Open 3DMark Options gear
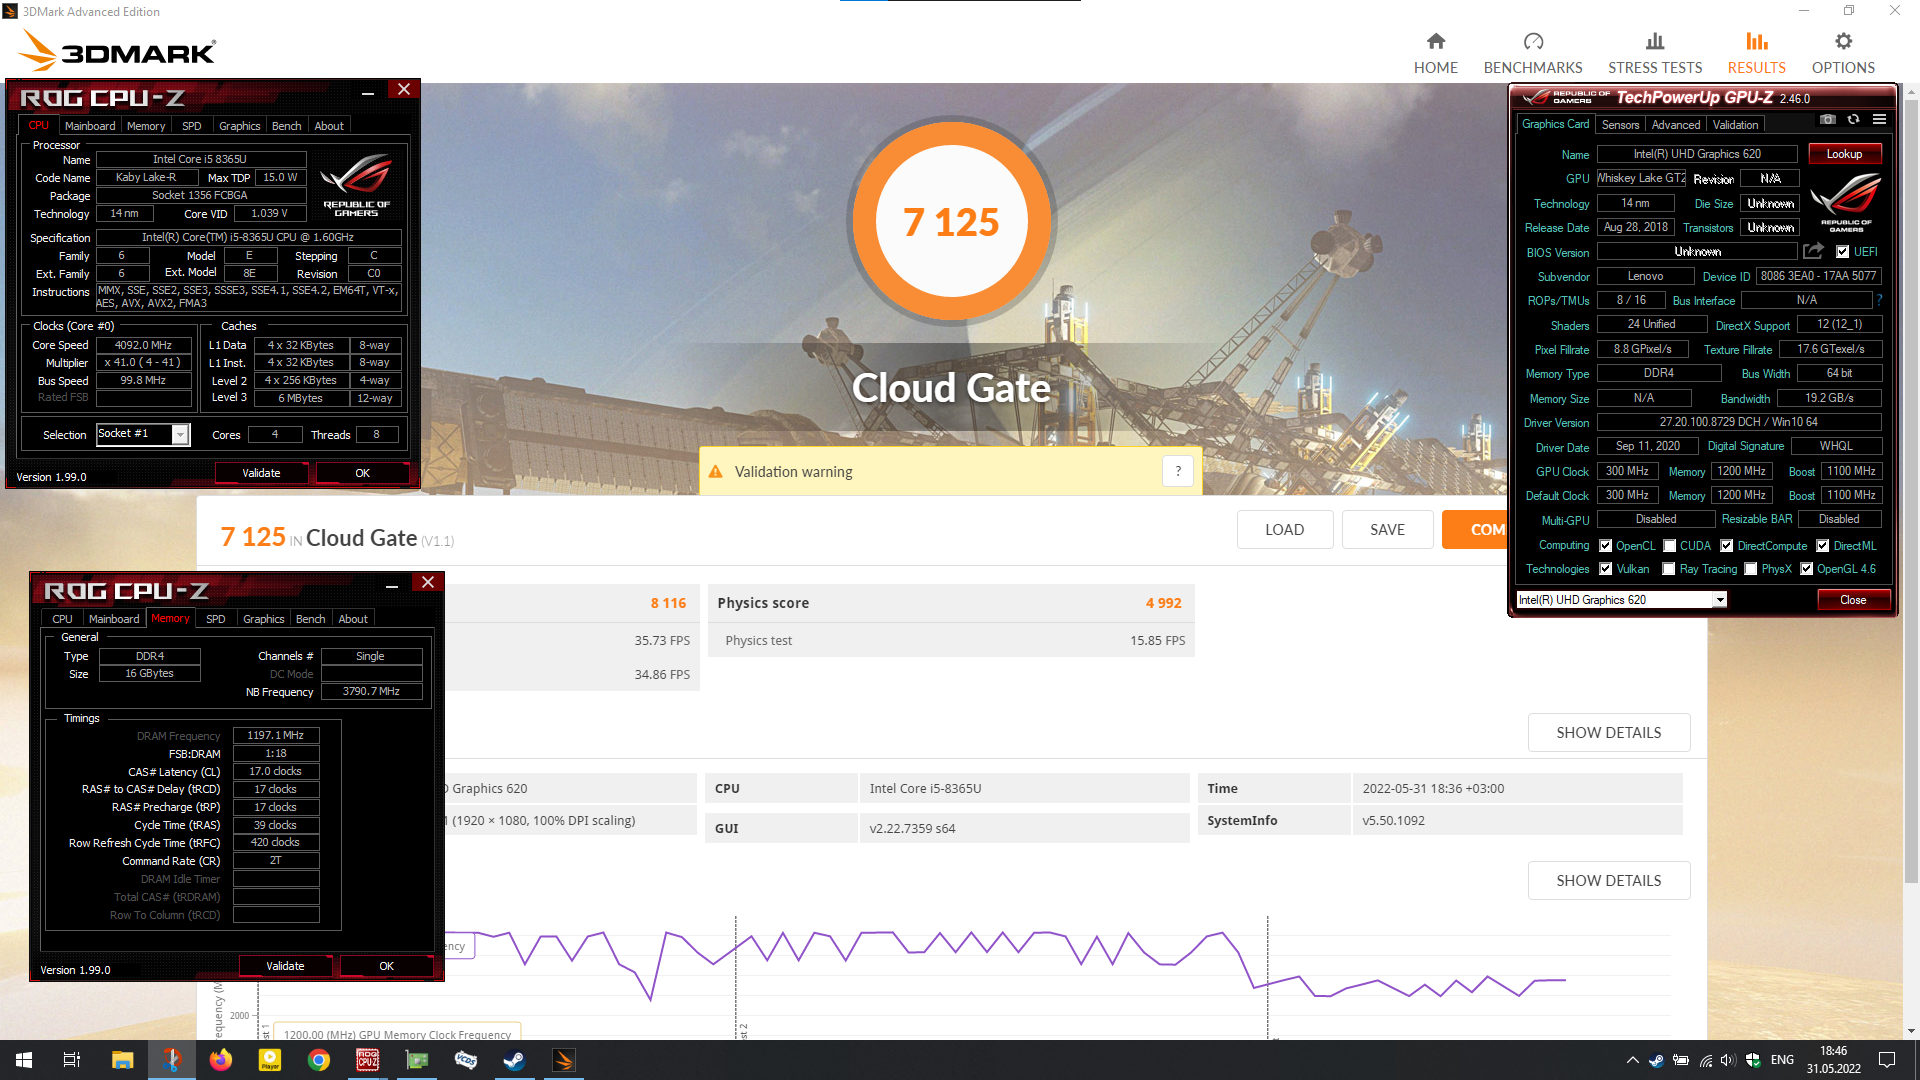The height and width of the screenshot is (1080, 1920). [x=1843, y=53]
